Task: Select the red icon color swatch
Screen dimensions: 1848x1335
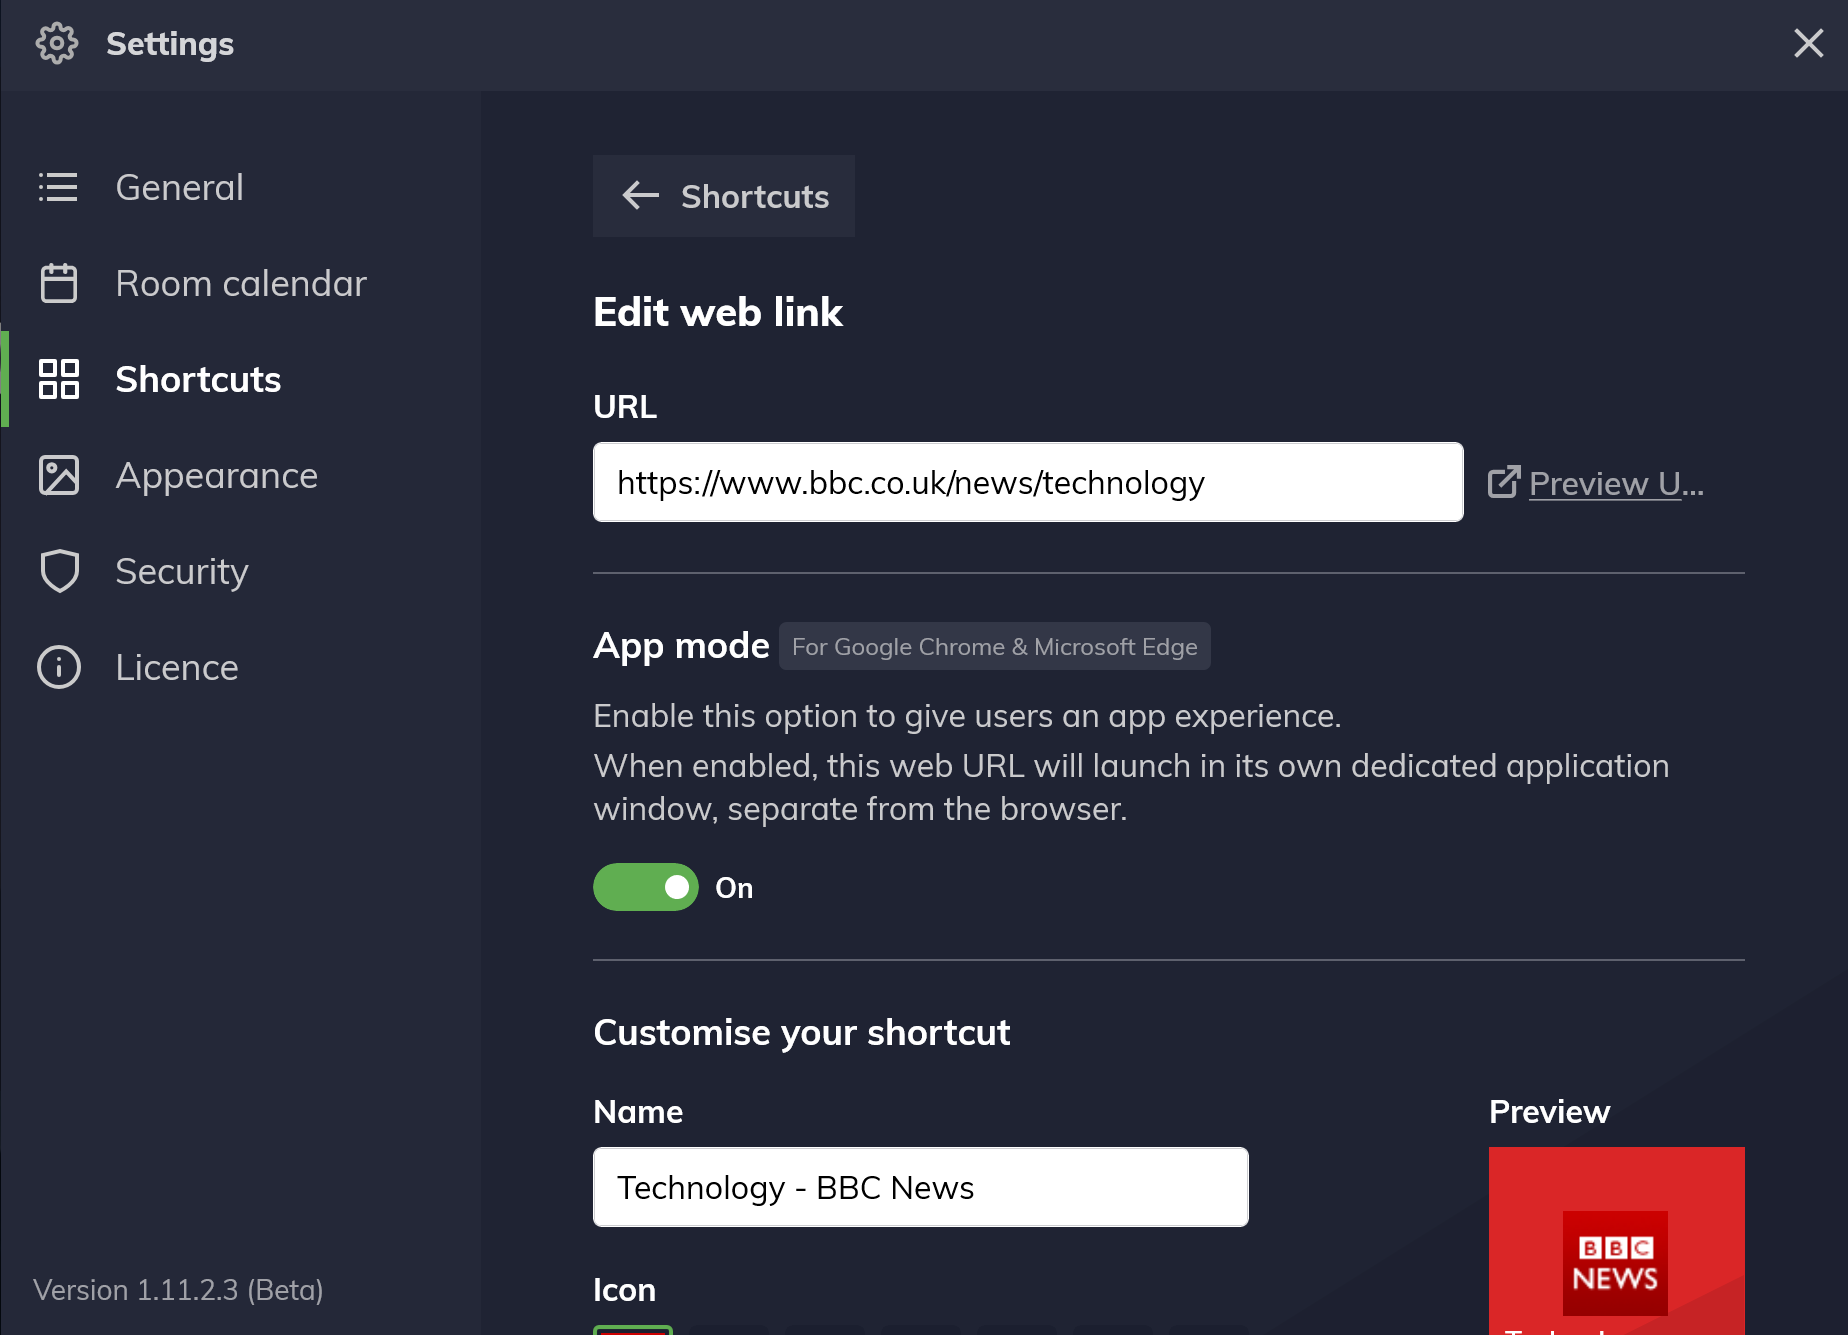Action: point(633,1331)
